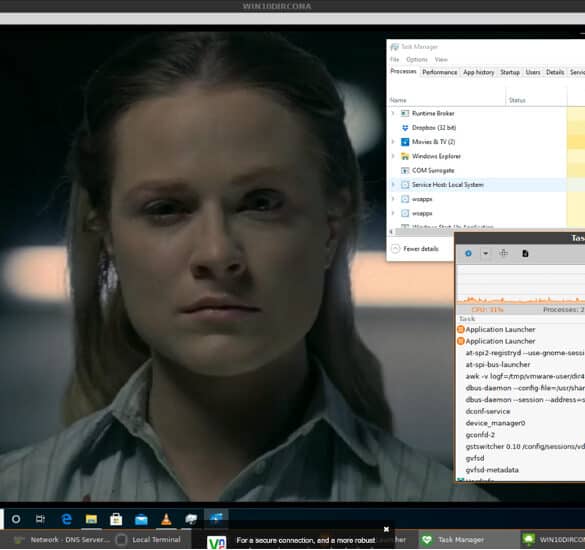This screenshot has height=550, width=585.
Task: Switch to the Startup tab
Action: tap(510, 72)
